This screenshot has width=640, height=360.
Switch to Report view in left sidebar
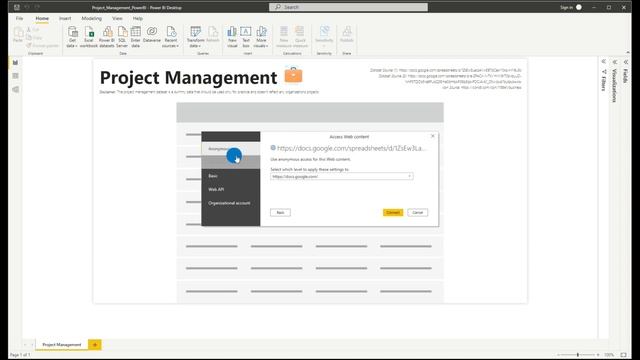(16, 62)
